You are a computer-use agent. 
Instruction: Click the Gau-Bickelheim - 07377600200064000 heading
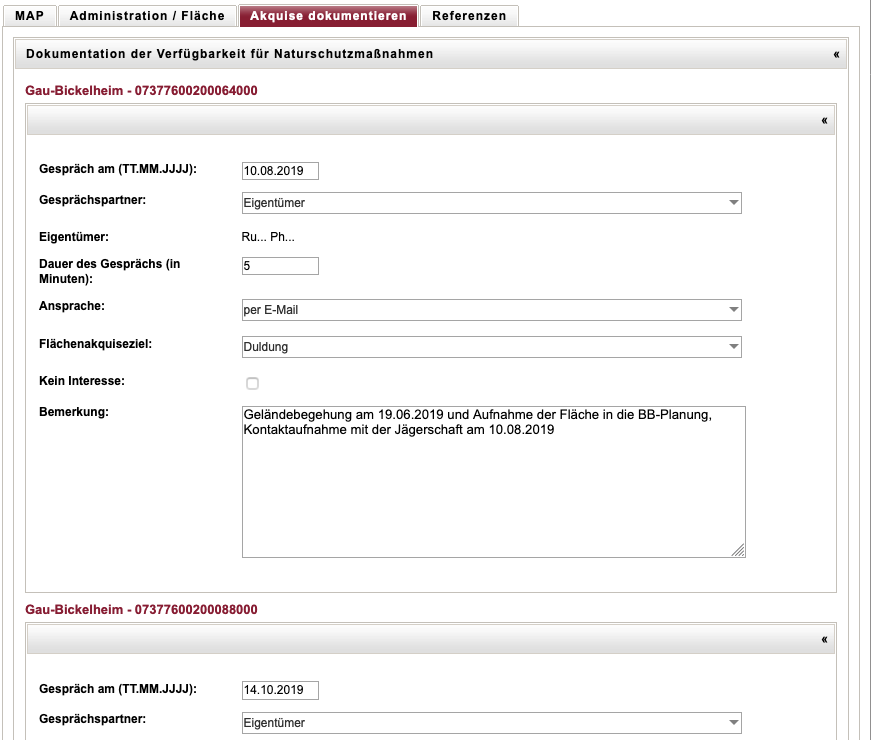[141, 91]
